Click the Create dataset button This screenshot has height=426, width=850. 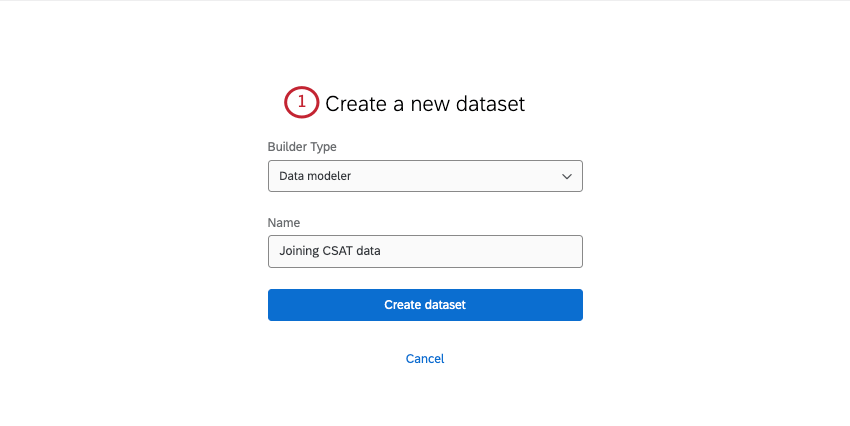click(x=425, y=305)
